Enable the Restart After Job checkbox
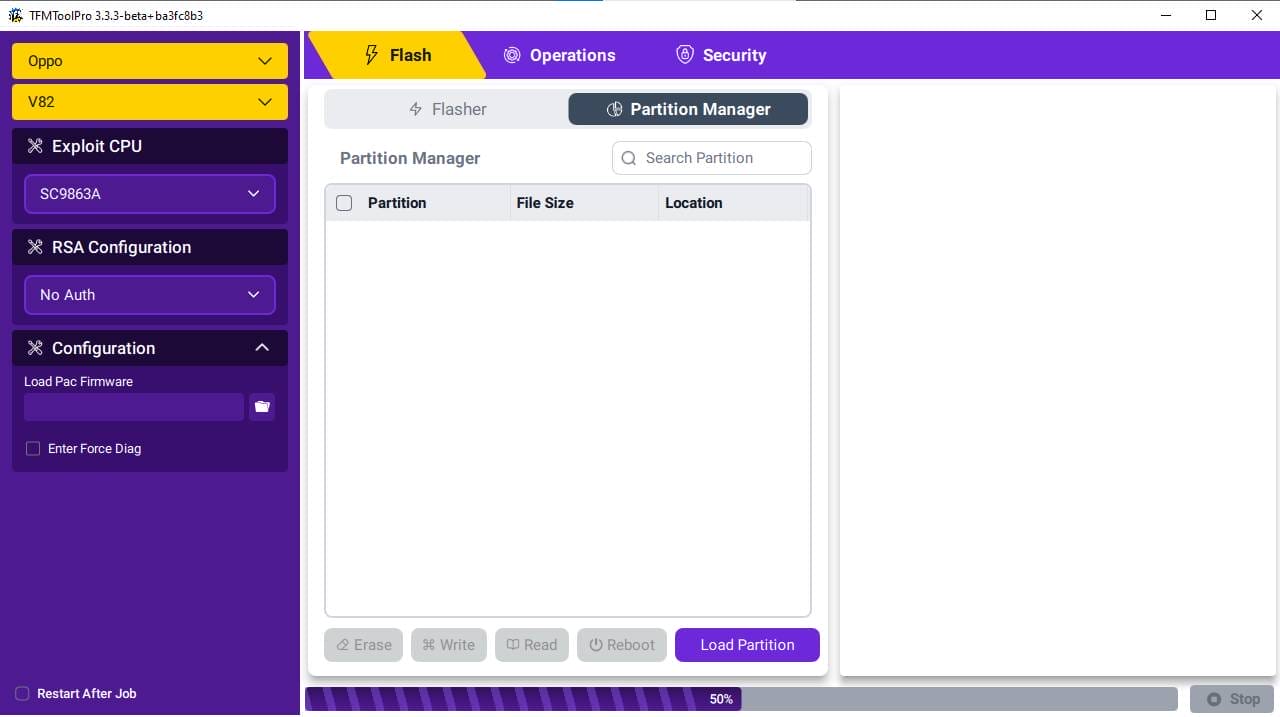The height and width of the screenshot is (717, 1280). pyautogui.click(x=22, y=693)
